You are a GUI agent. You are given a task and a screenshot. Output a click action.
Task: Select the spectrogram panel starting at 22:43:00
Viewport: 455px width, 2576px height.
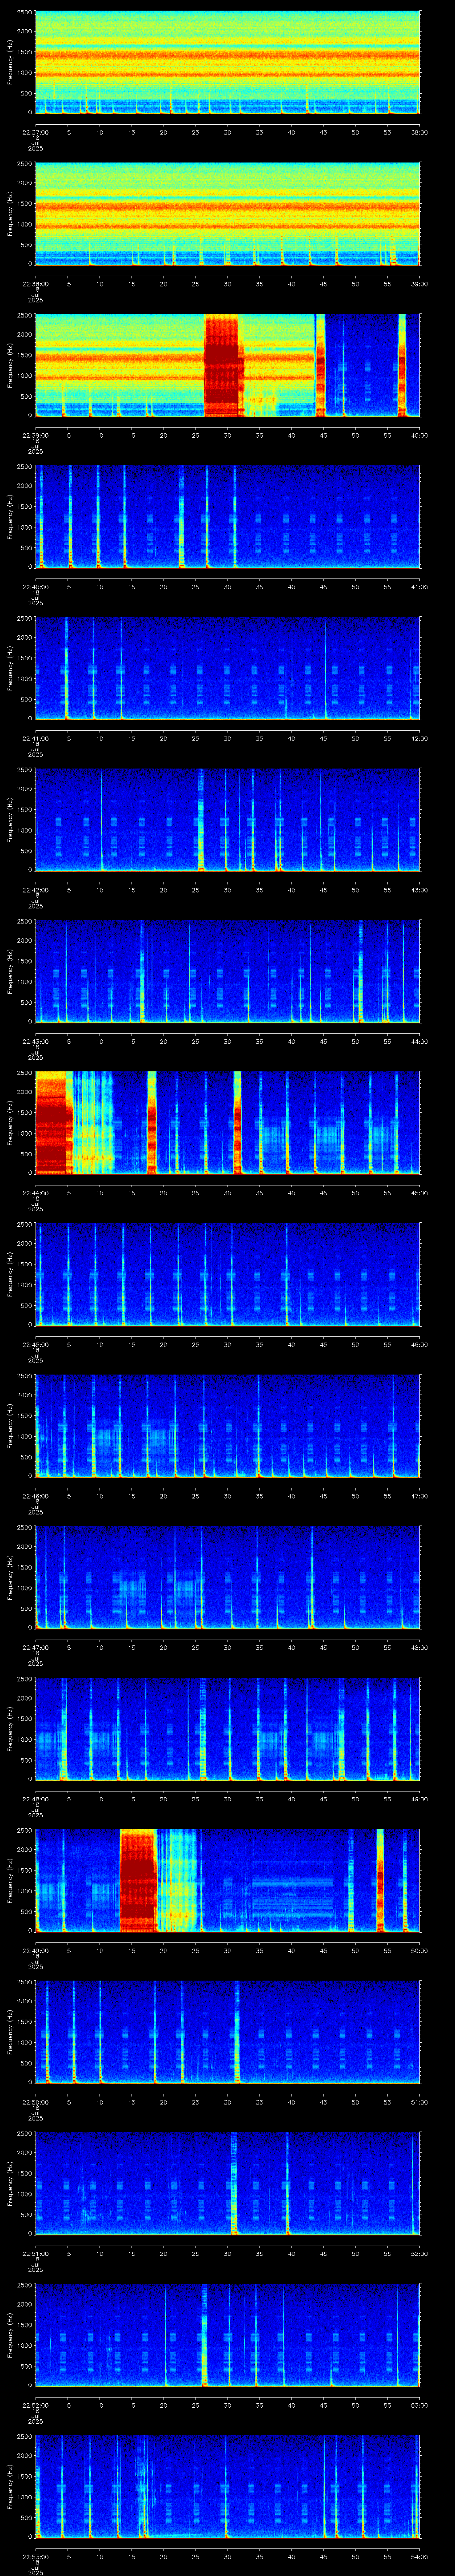(x=227, y=971)
